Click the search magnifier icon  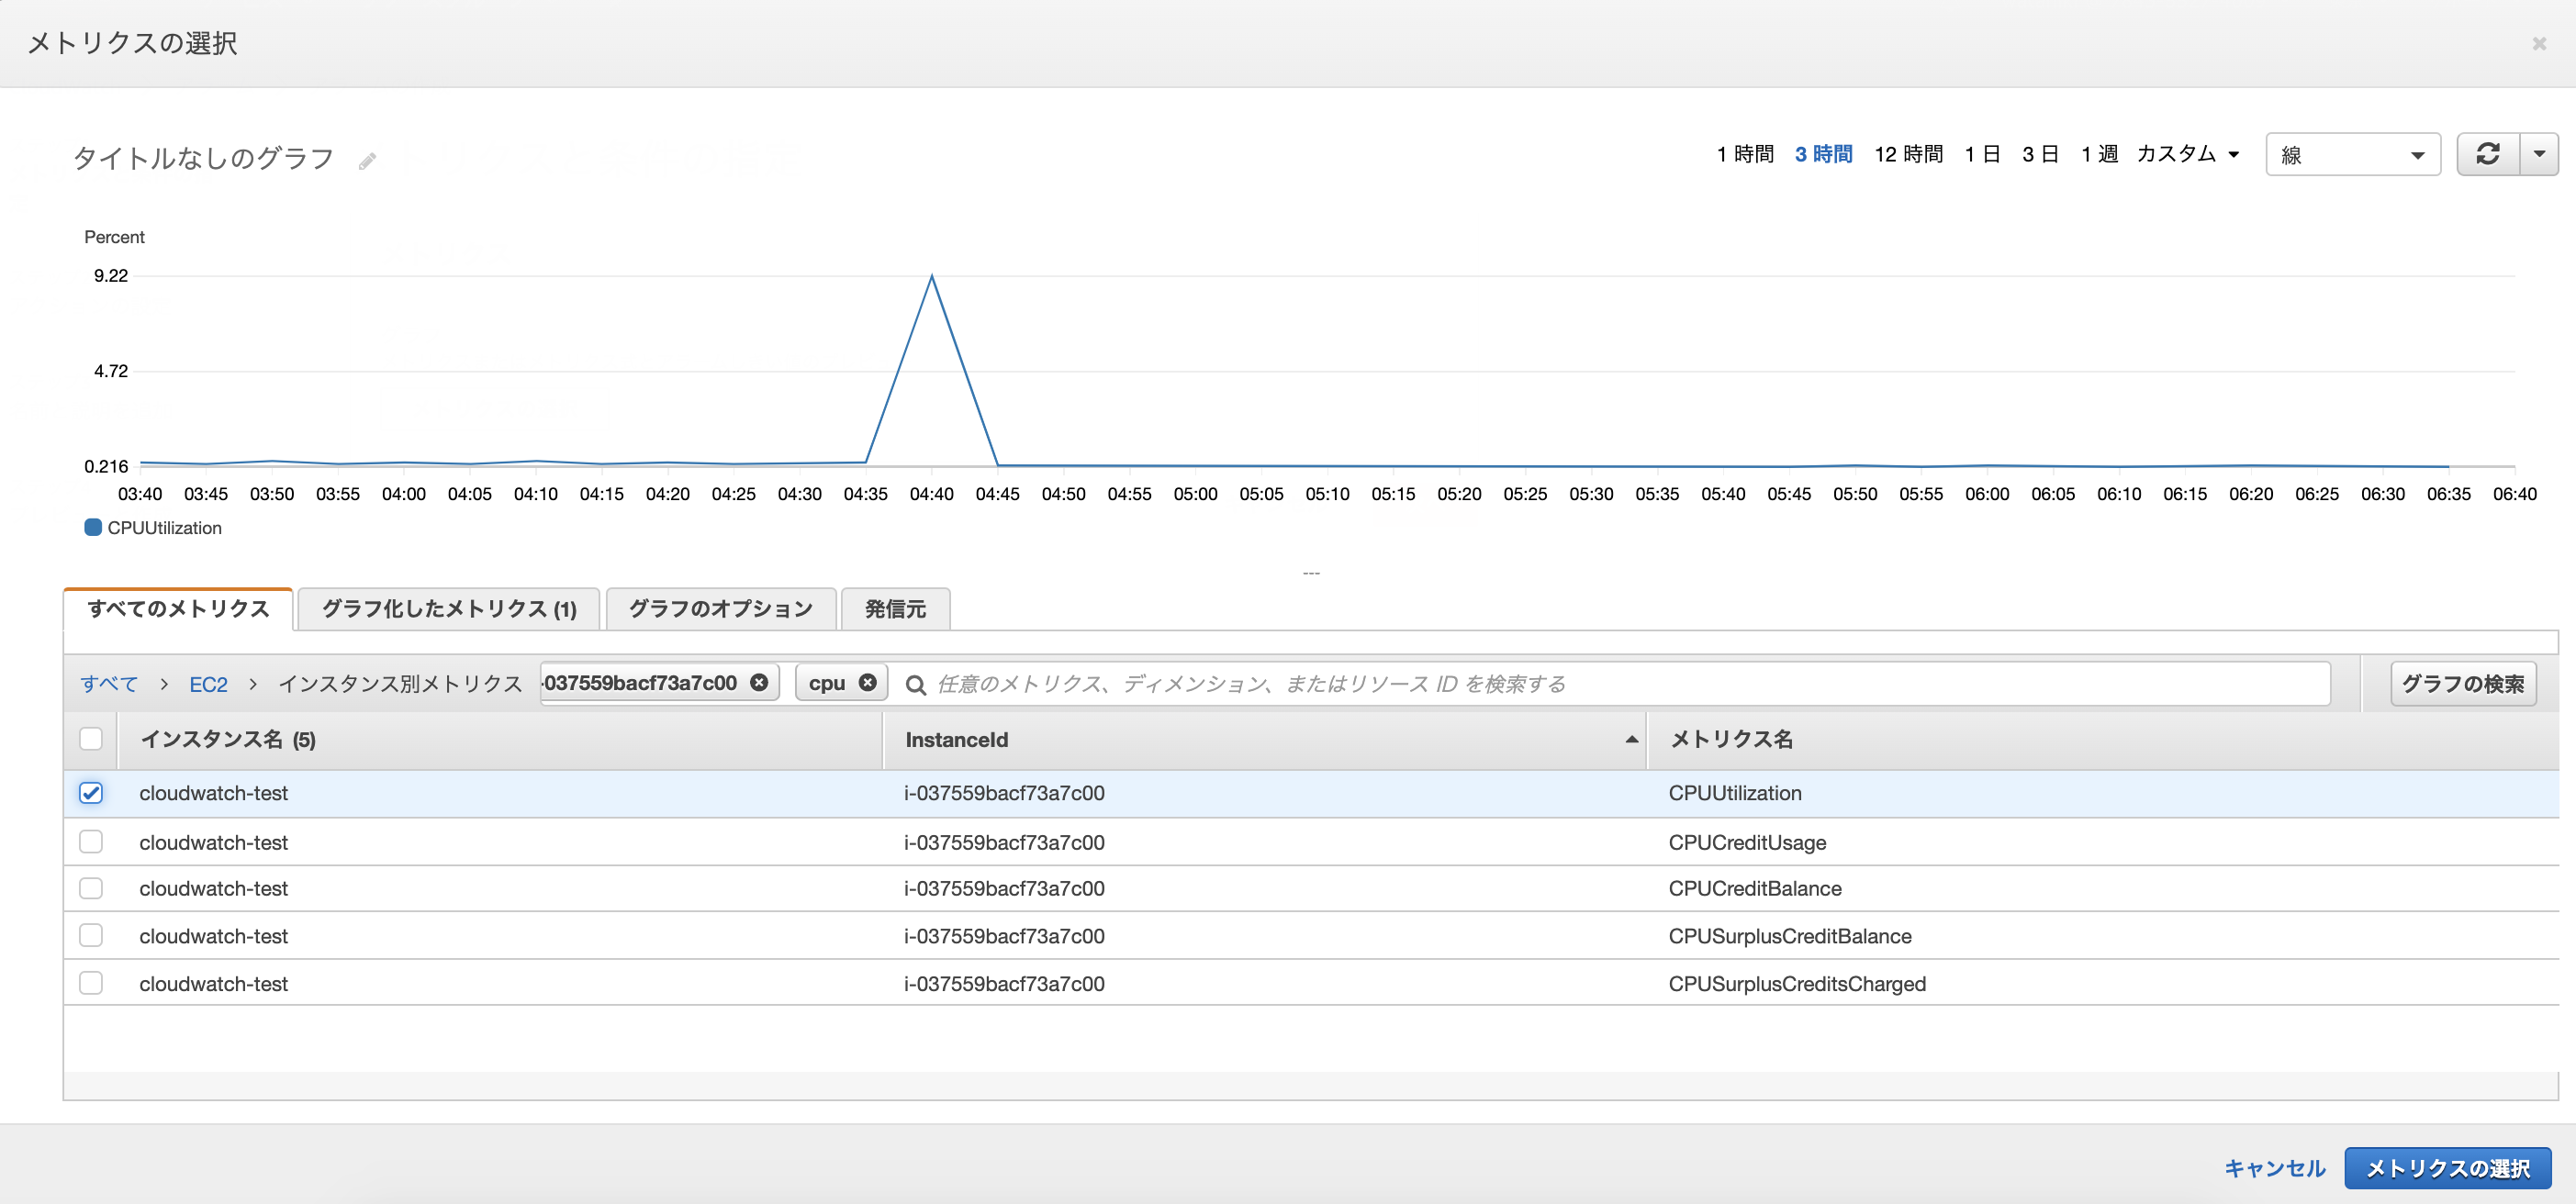[x=914, y=684]
